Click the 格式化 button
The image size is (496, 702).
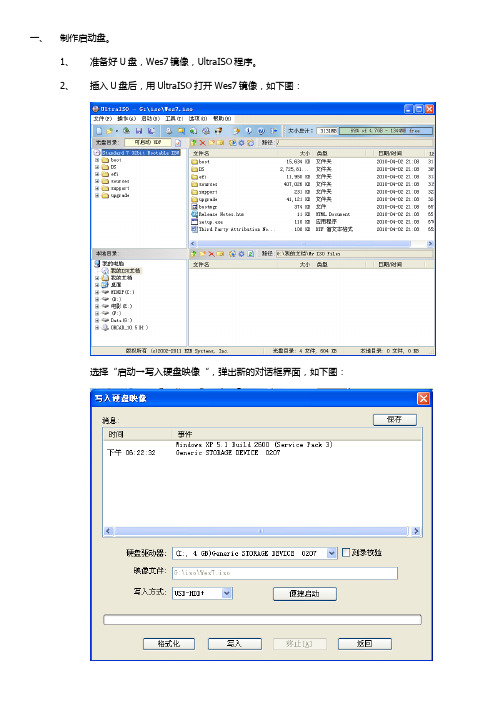[169, 644]
